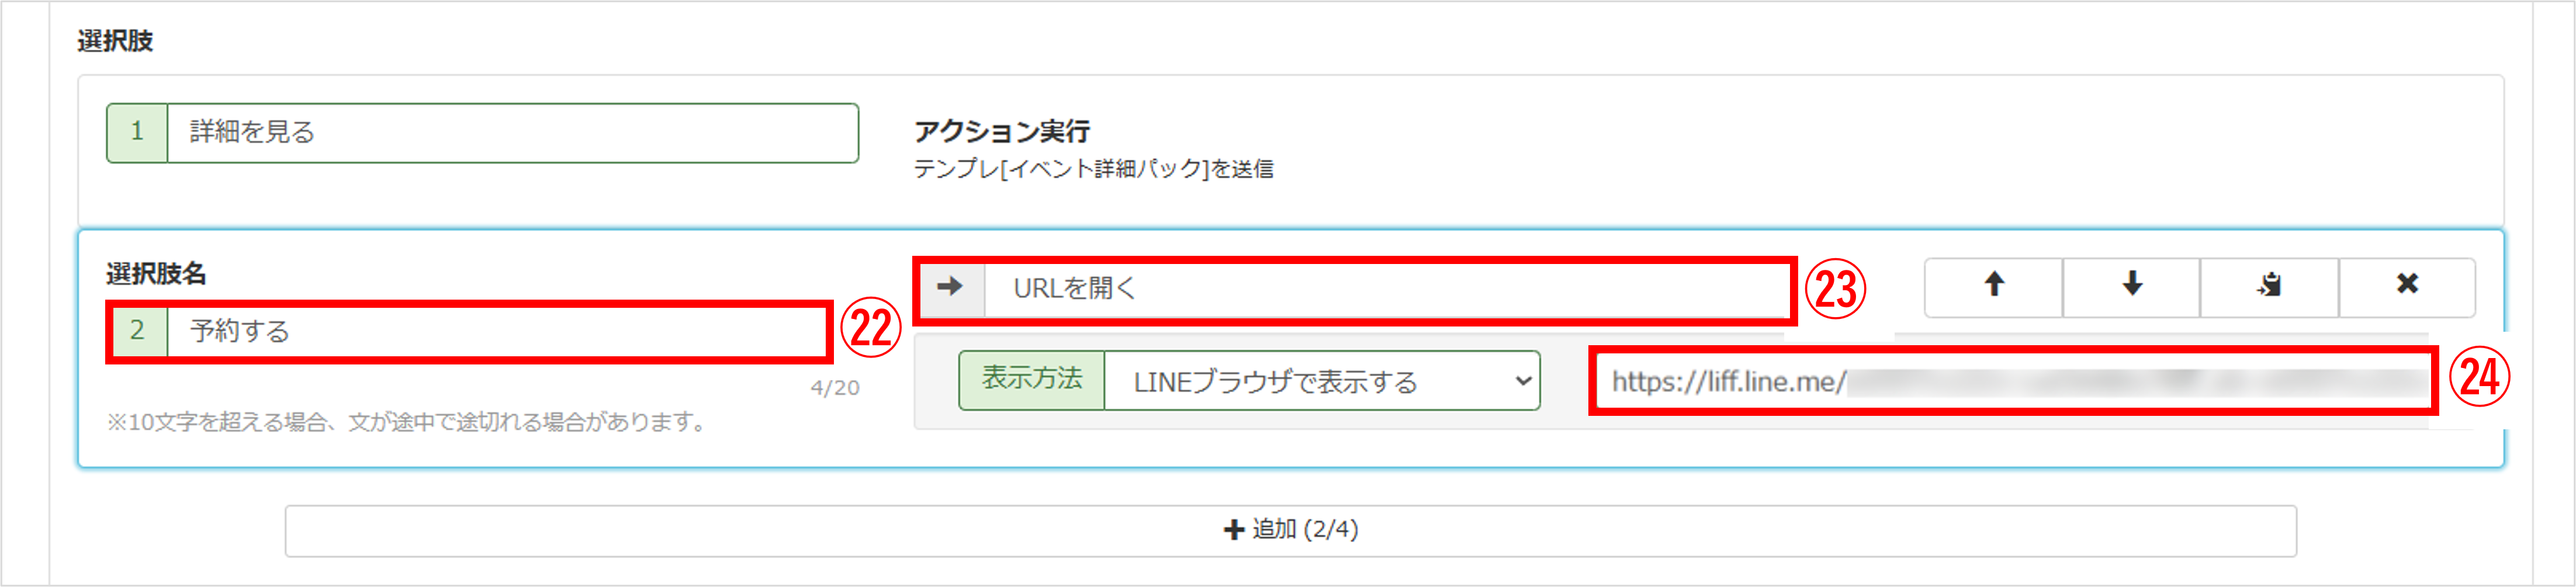Click the 表示方法 green label
The width and height of the screenshot is (2576, 587).
pos(1031,379)
